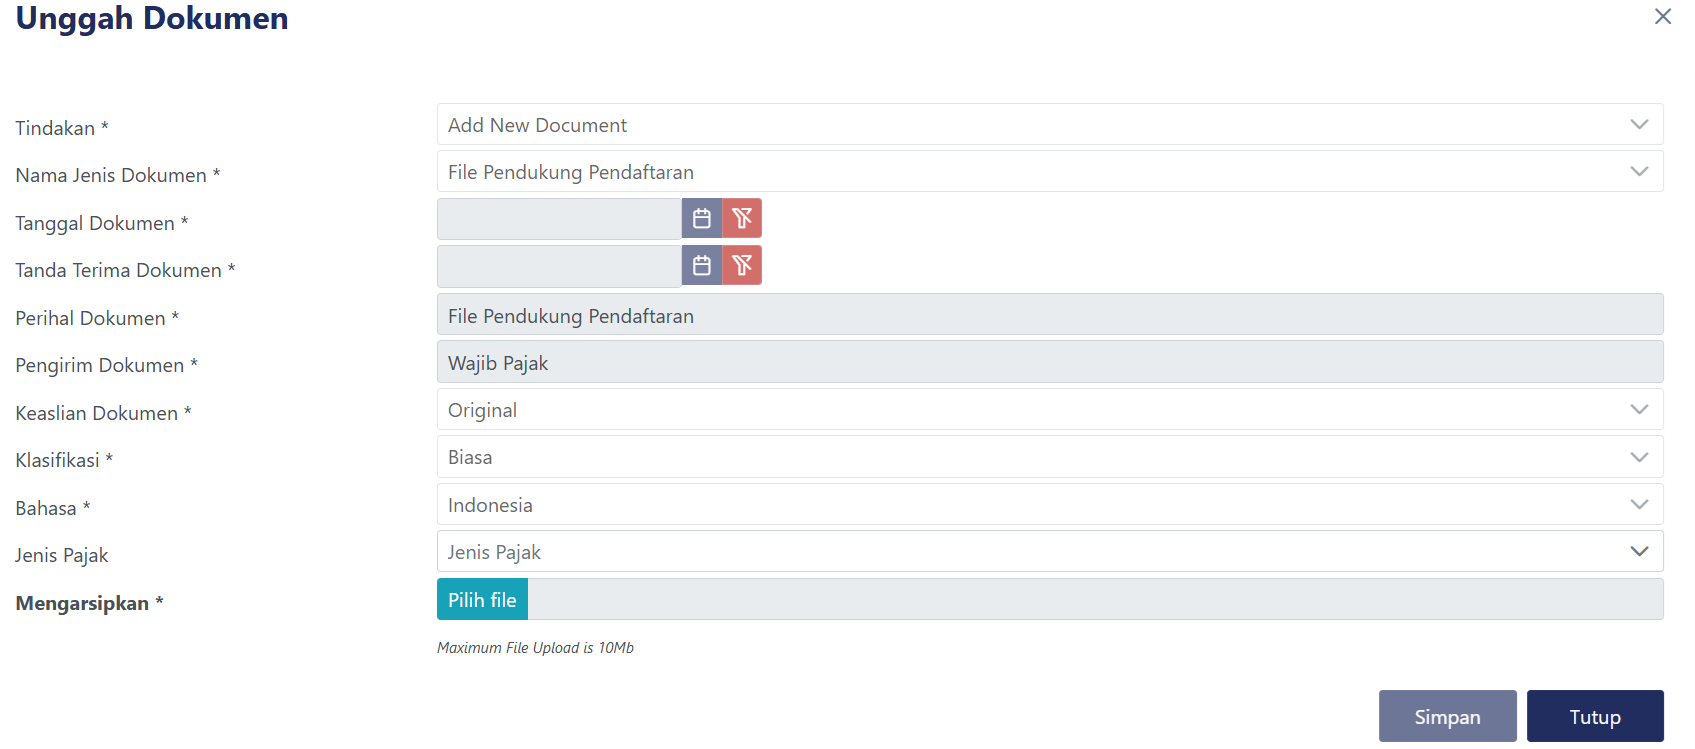Image resolution: width=1695 pixels, height=749 pixels.
Task: Open calendar picker for Tanda Terima Dokumen
Action: [x=702, y=265]
